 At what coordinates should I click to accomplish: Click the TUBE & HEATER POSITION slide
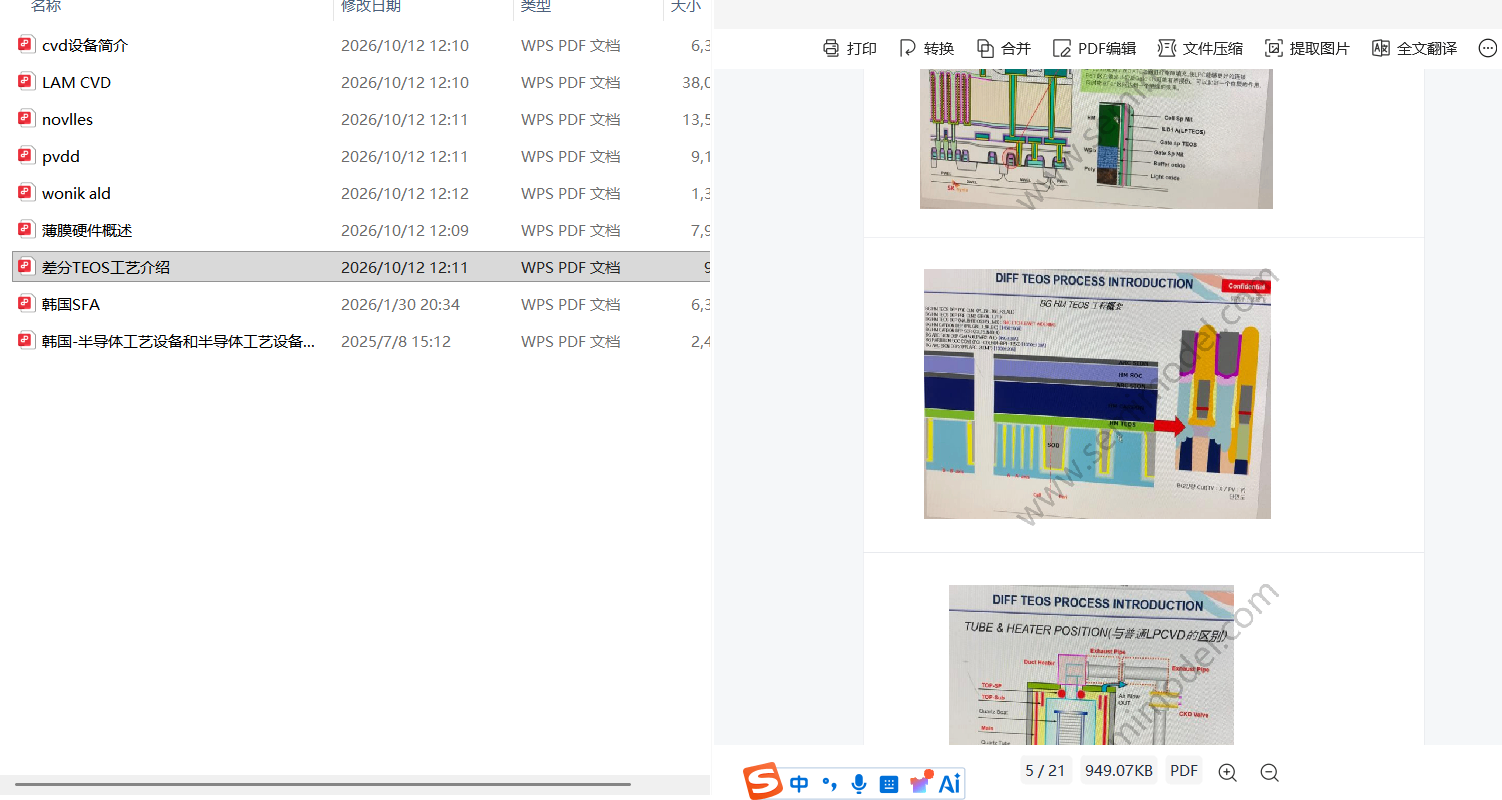click(x=1092, y=665)
